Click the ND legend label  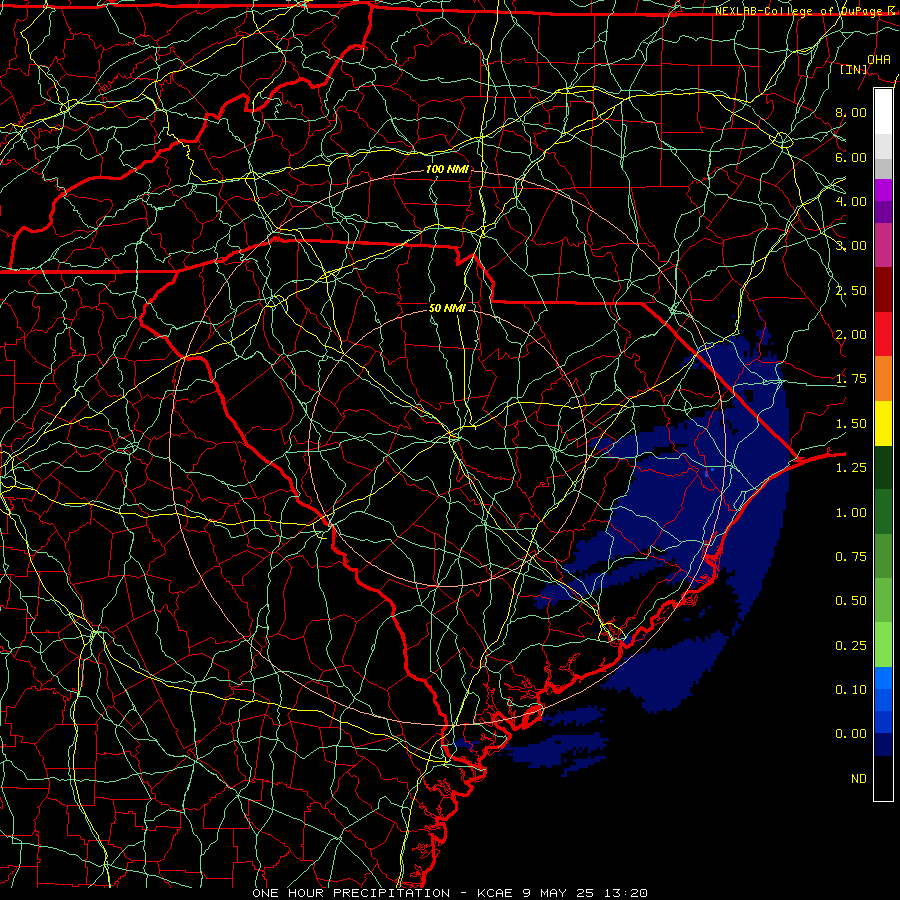click(859, 779)
